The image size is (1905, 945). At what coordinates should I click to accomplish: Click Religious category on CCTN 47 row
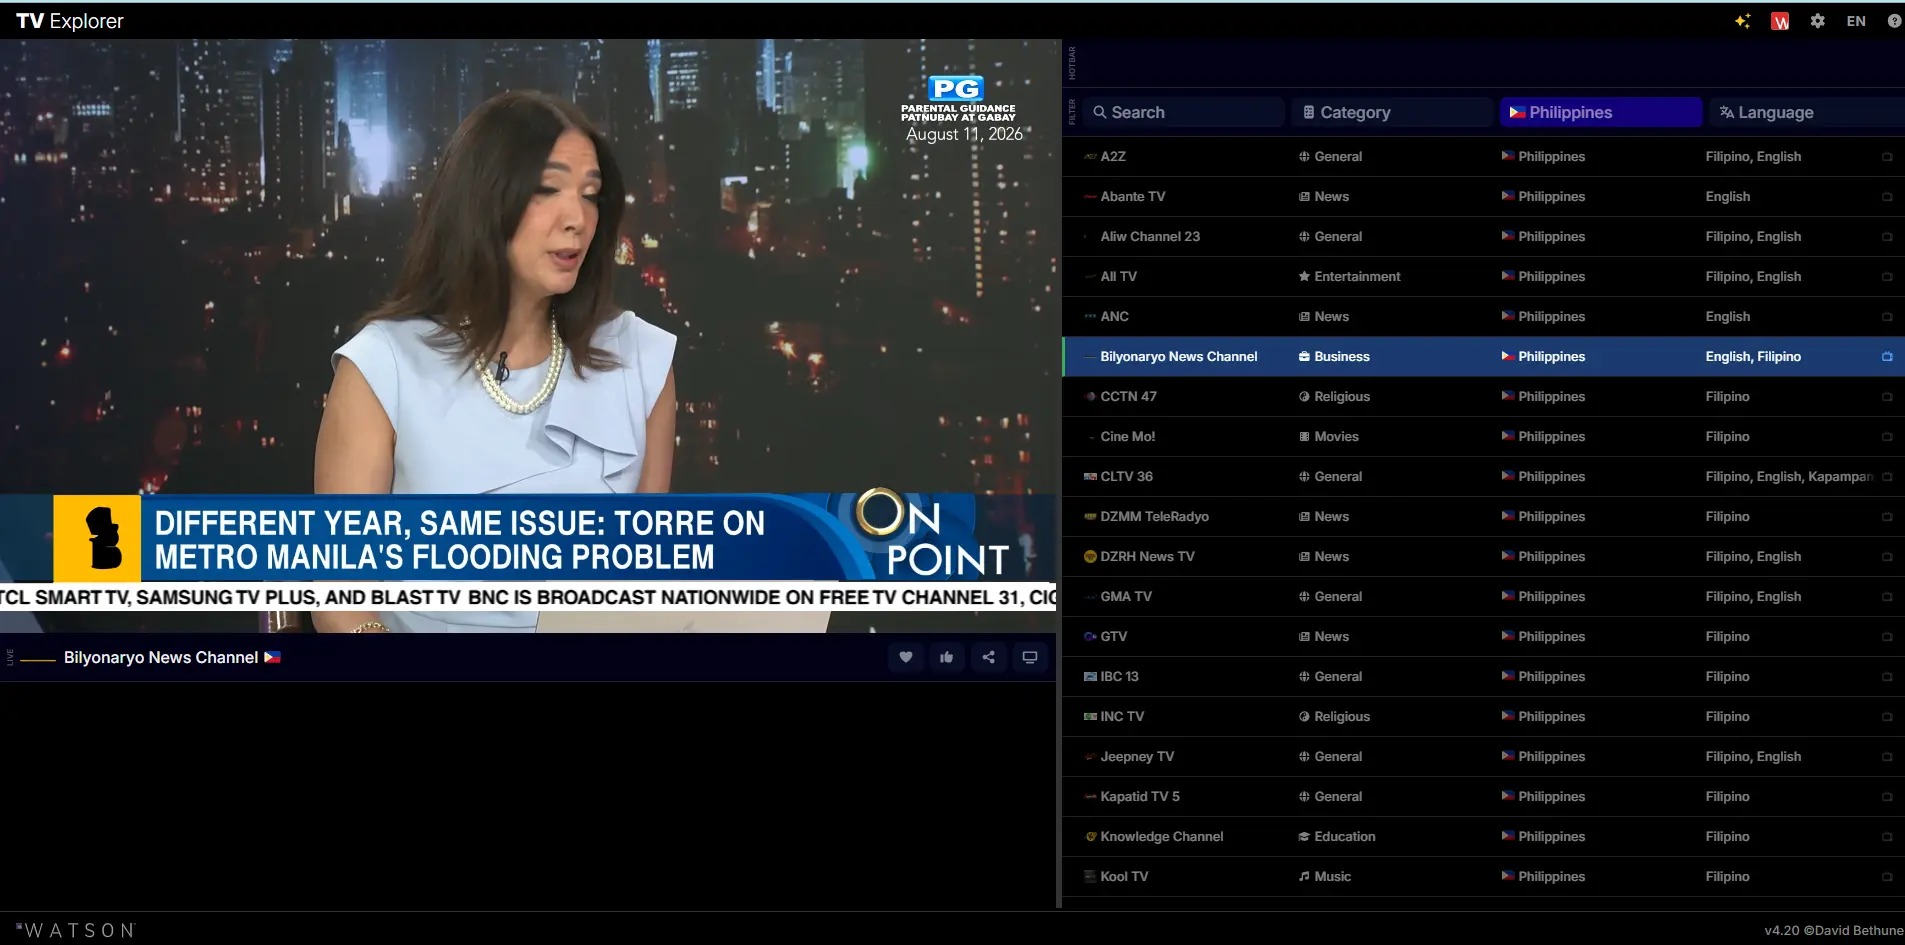tap(1335, 397)
